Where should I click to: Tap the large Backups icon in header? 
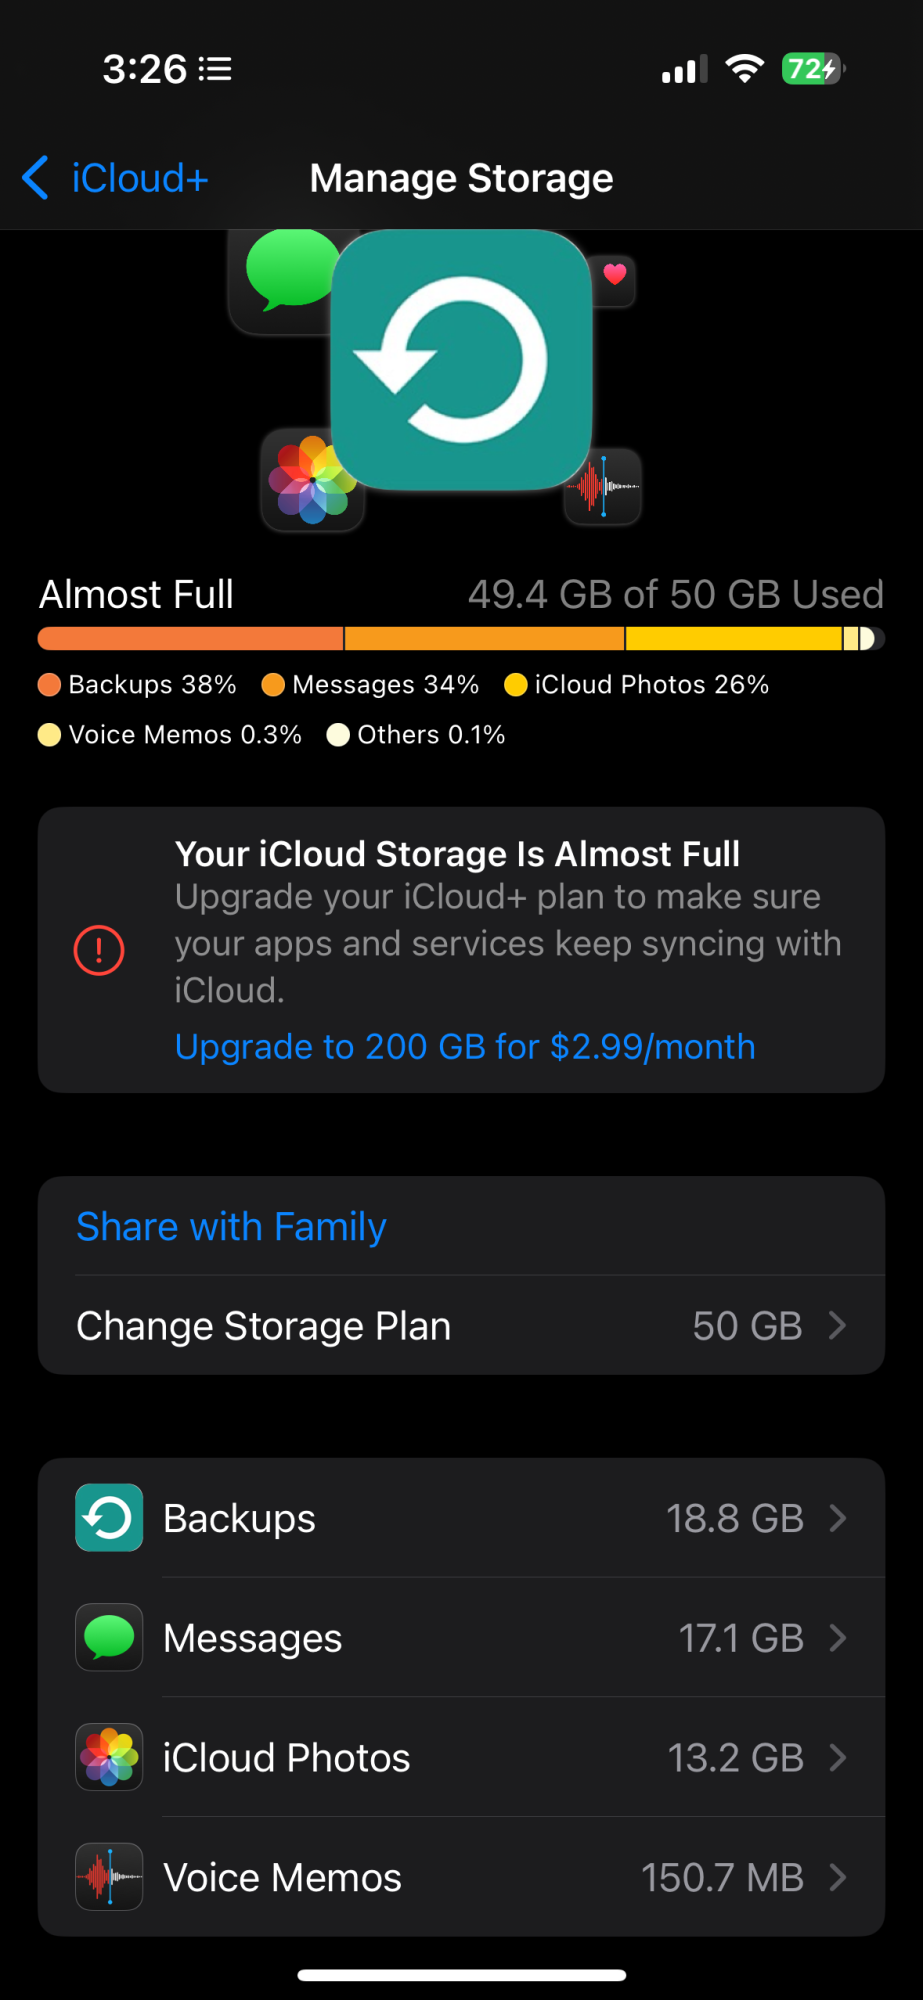pos(461,360)
